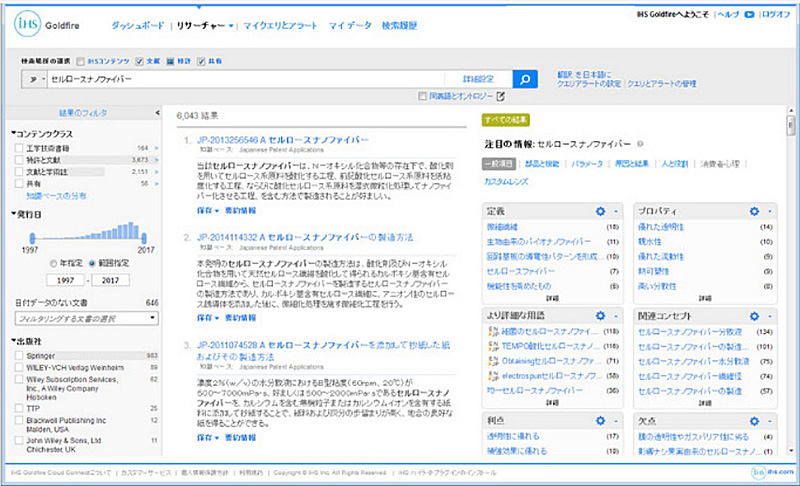800x486 pixels.
Task: Grab the 2017 date range slider handle
Action: (144, 238)
